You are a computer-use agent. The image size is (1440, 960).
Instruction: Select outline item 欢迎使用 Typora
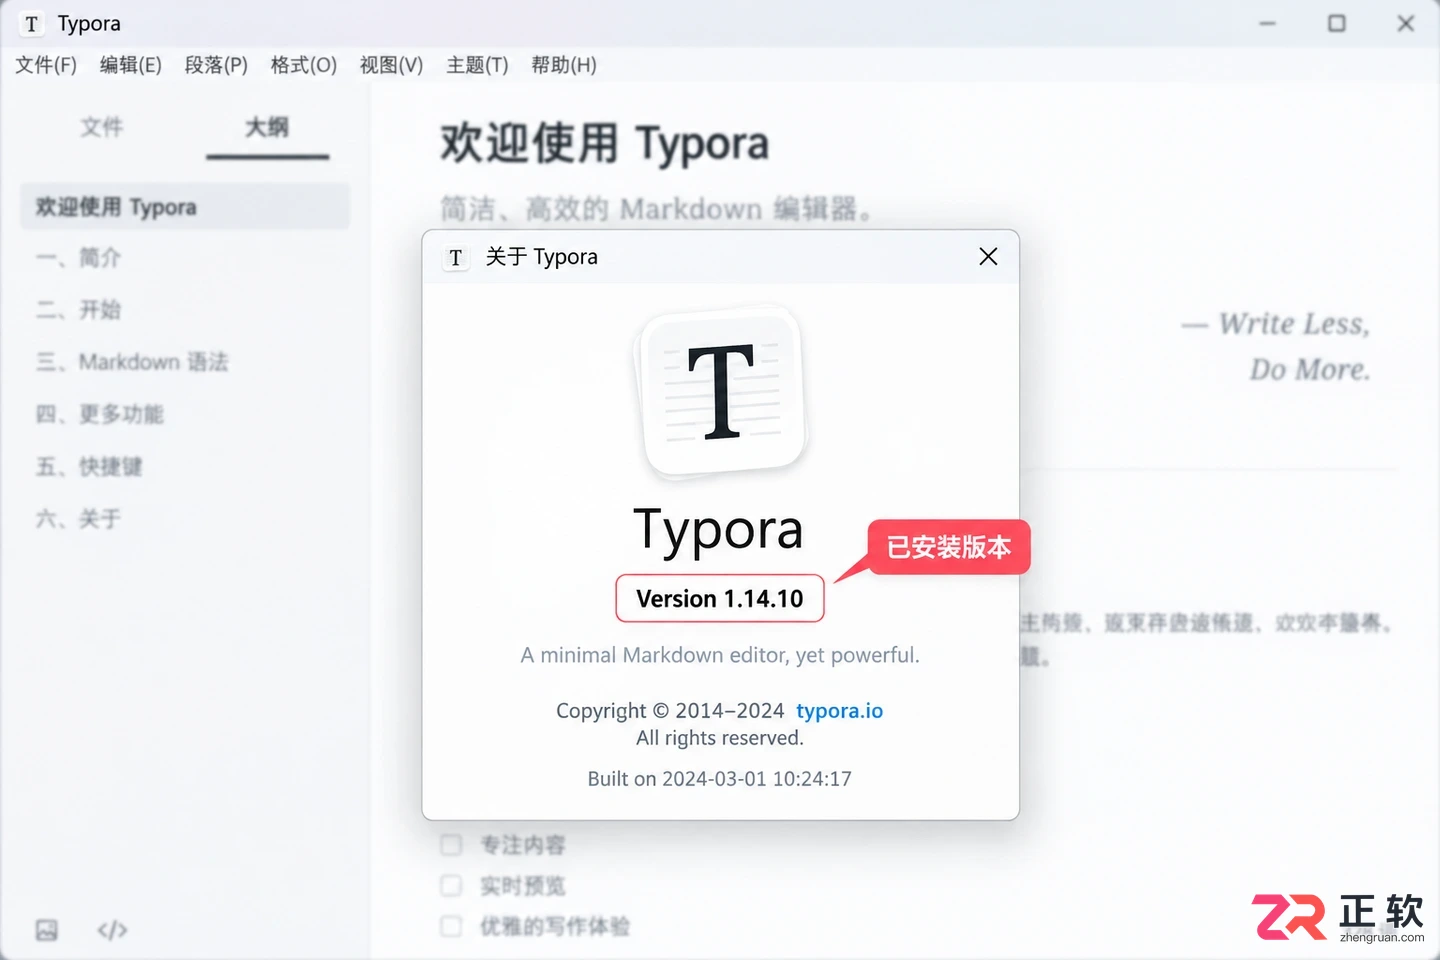point(185,207)
